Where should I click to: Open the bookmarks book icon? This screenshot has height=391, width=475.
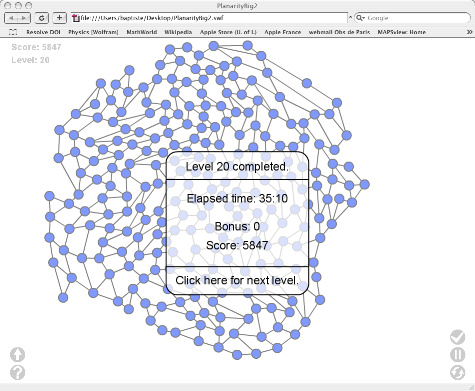13,32
